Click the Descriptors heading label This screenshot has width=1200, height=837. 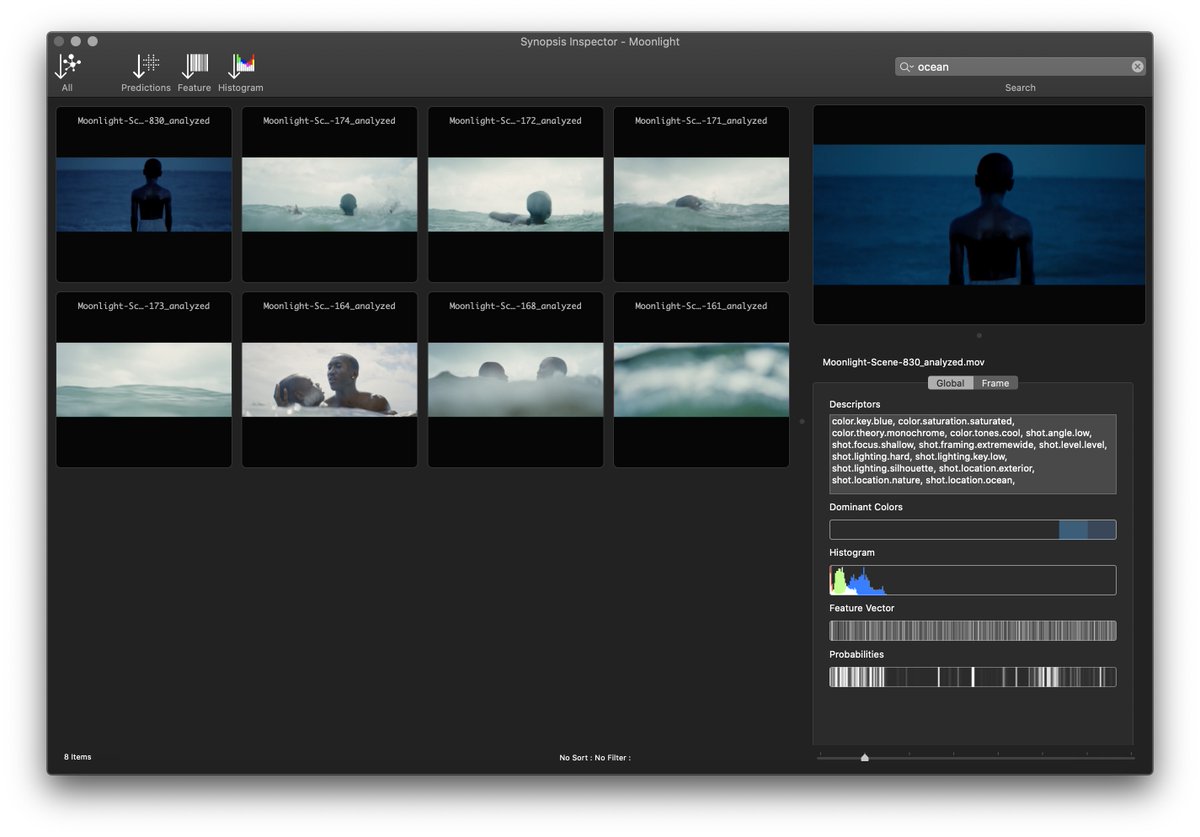855,404
